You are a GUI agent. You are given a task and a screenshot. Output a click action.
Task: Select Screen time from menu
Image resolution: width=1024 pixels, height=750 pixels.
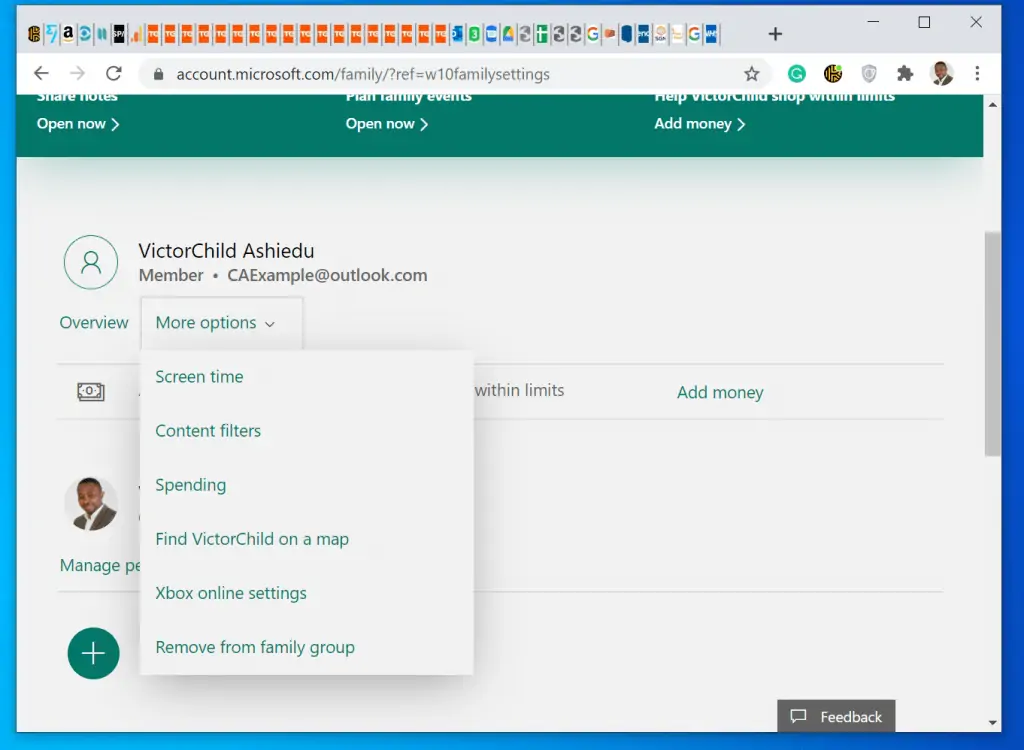[199, 377]
